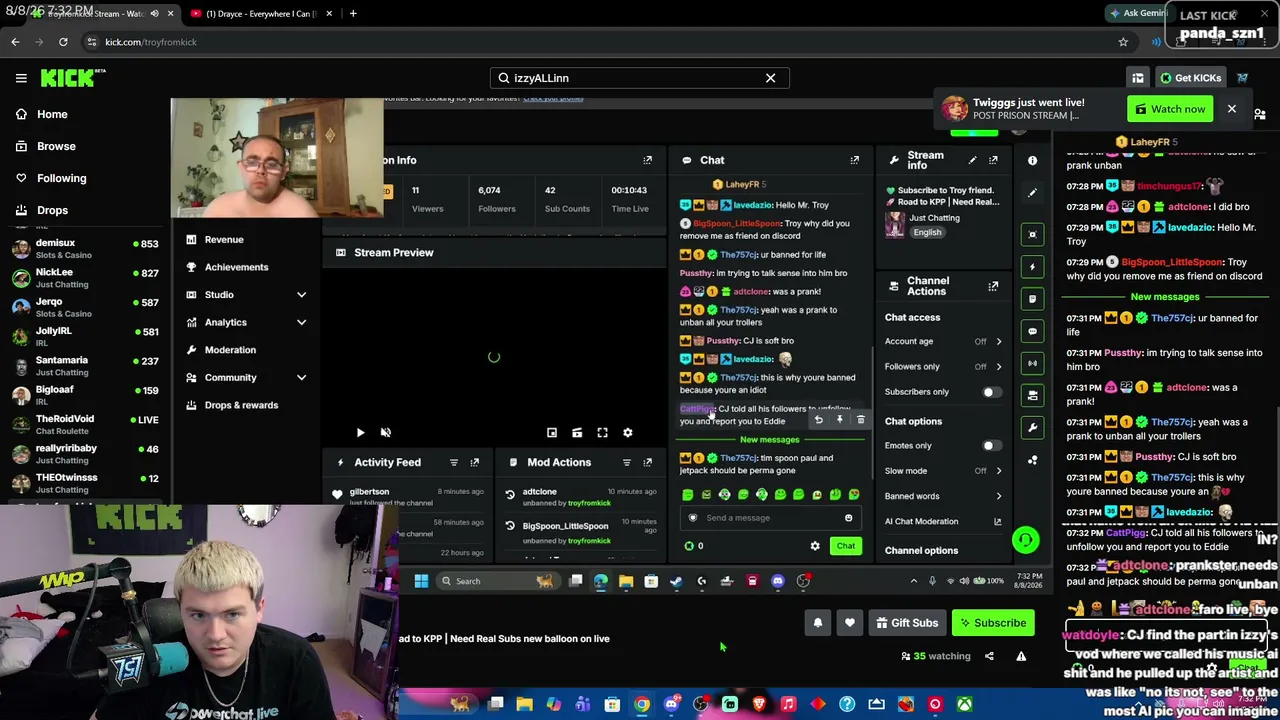Open the emote picker in the chat input

pos(848,518)
